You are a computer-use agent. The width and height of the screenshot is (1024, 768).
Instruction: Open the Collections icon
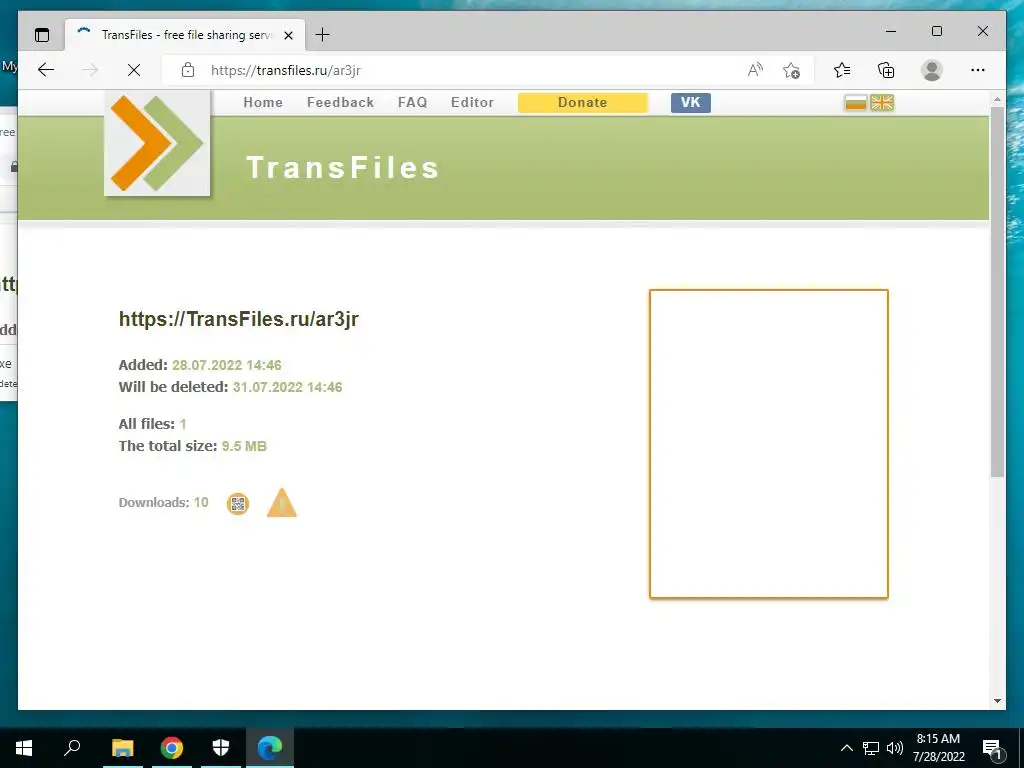(886, 70)
